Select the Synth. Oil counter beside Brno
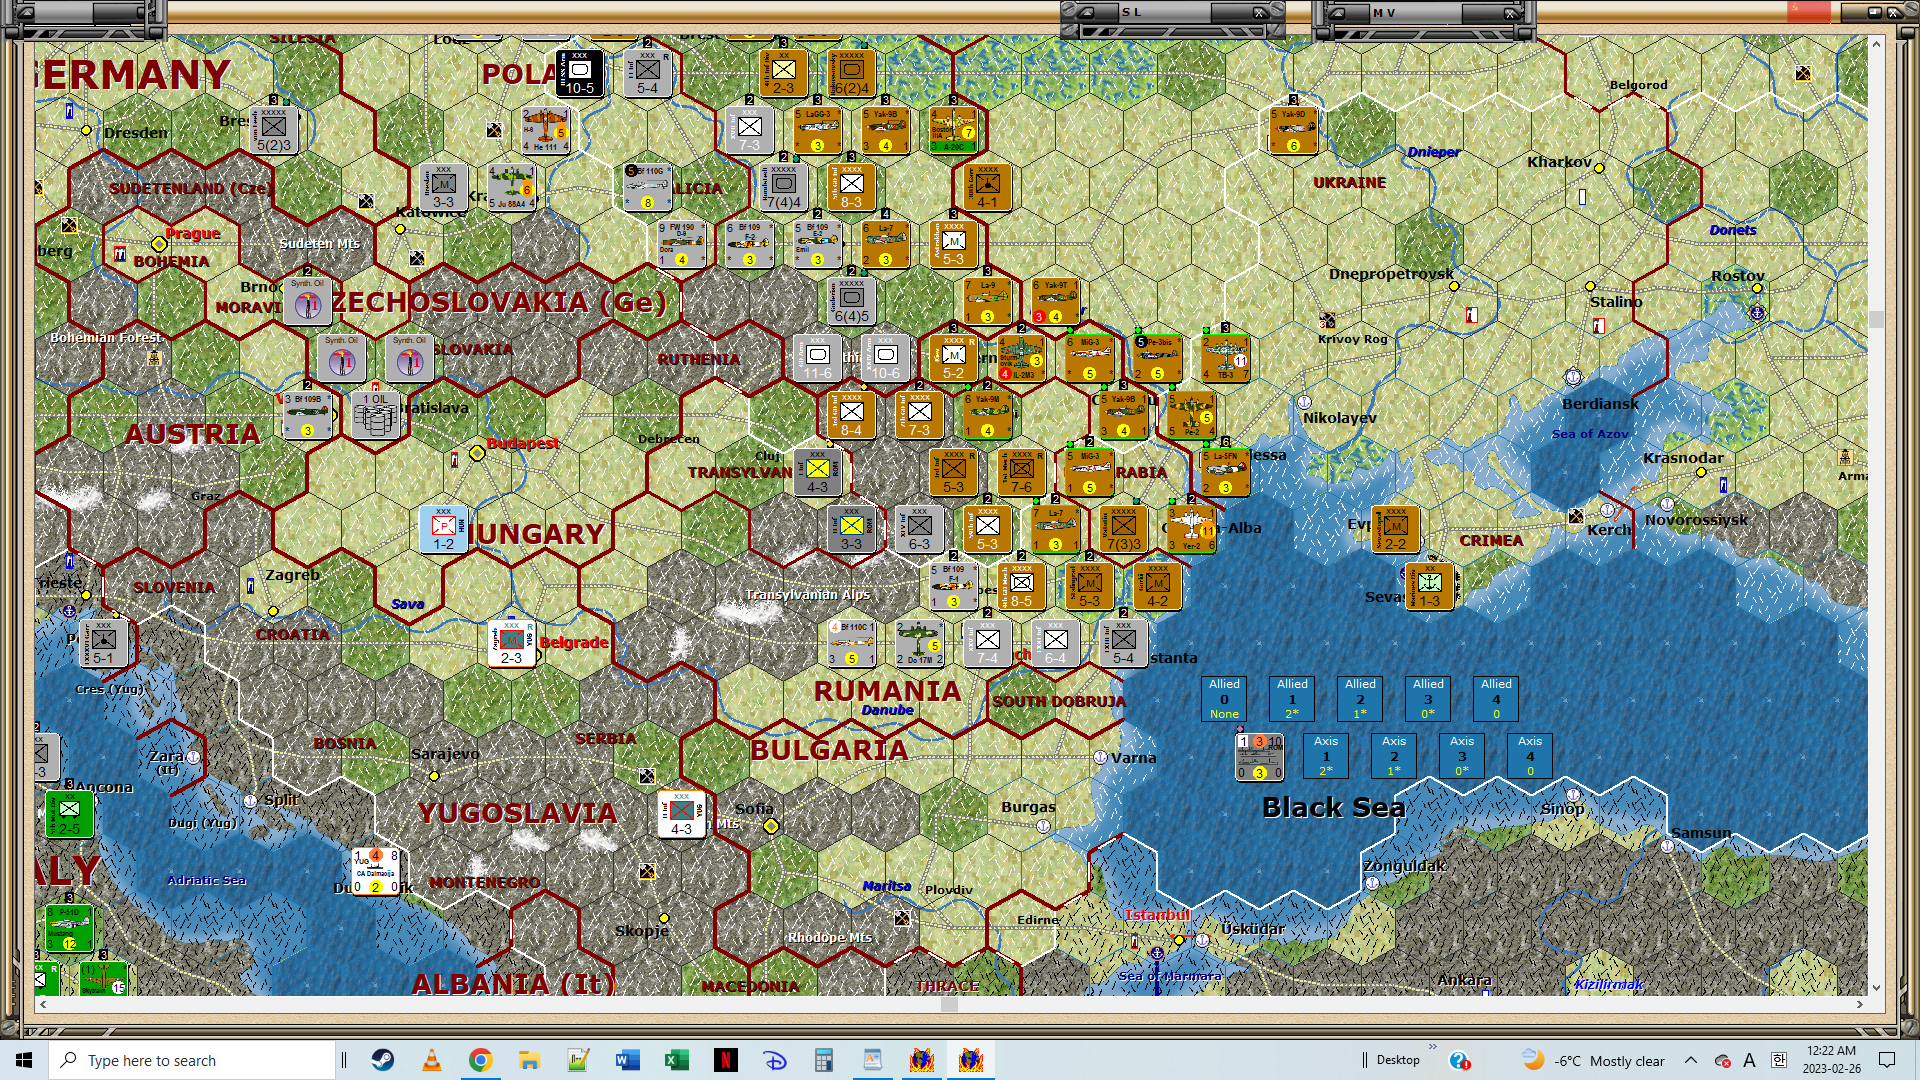 coord(307,301)
